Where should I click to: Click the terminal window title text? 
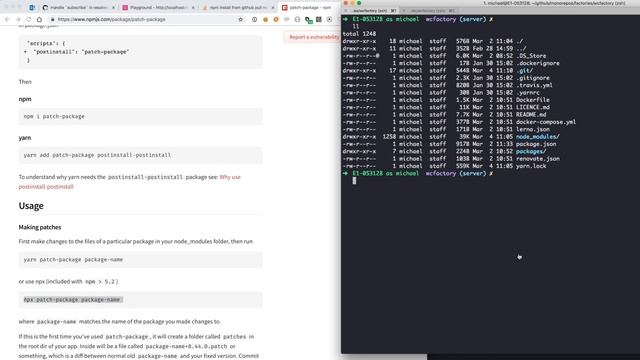click(554, 3)
